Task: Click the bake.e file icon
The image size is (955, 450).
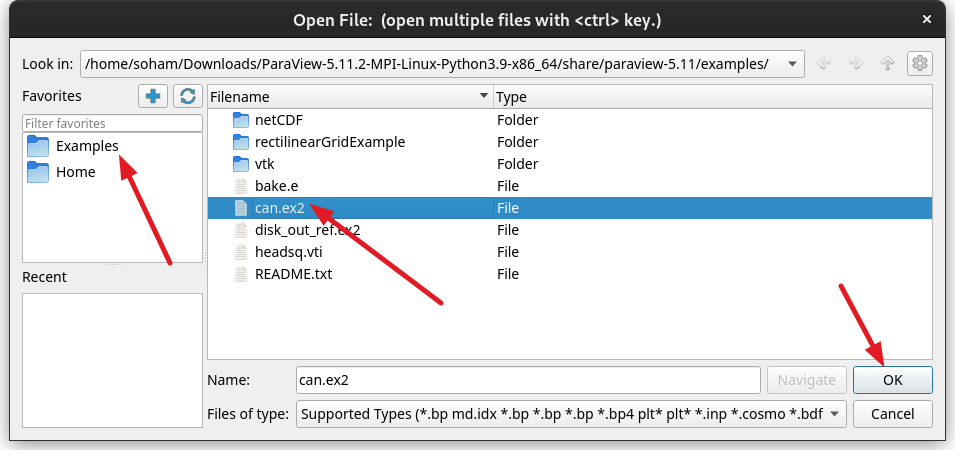Action: click(241, 186)
